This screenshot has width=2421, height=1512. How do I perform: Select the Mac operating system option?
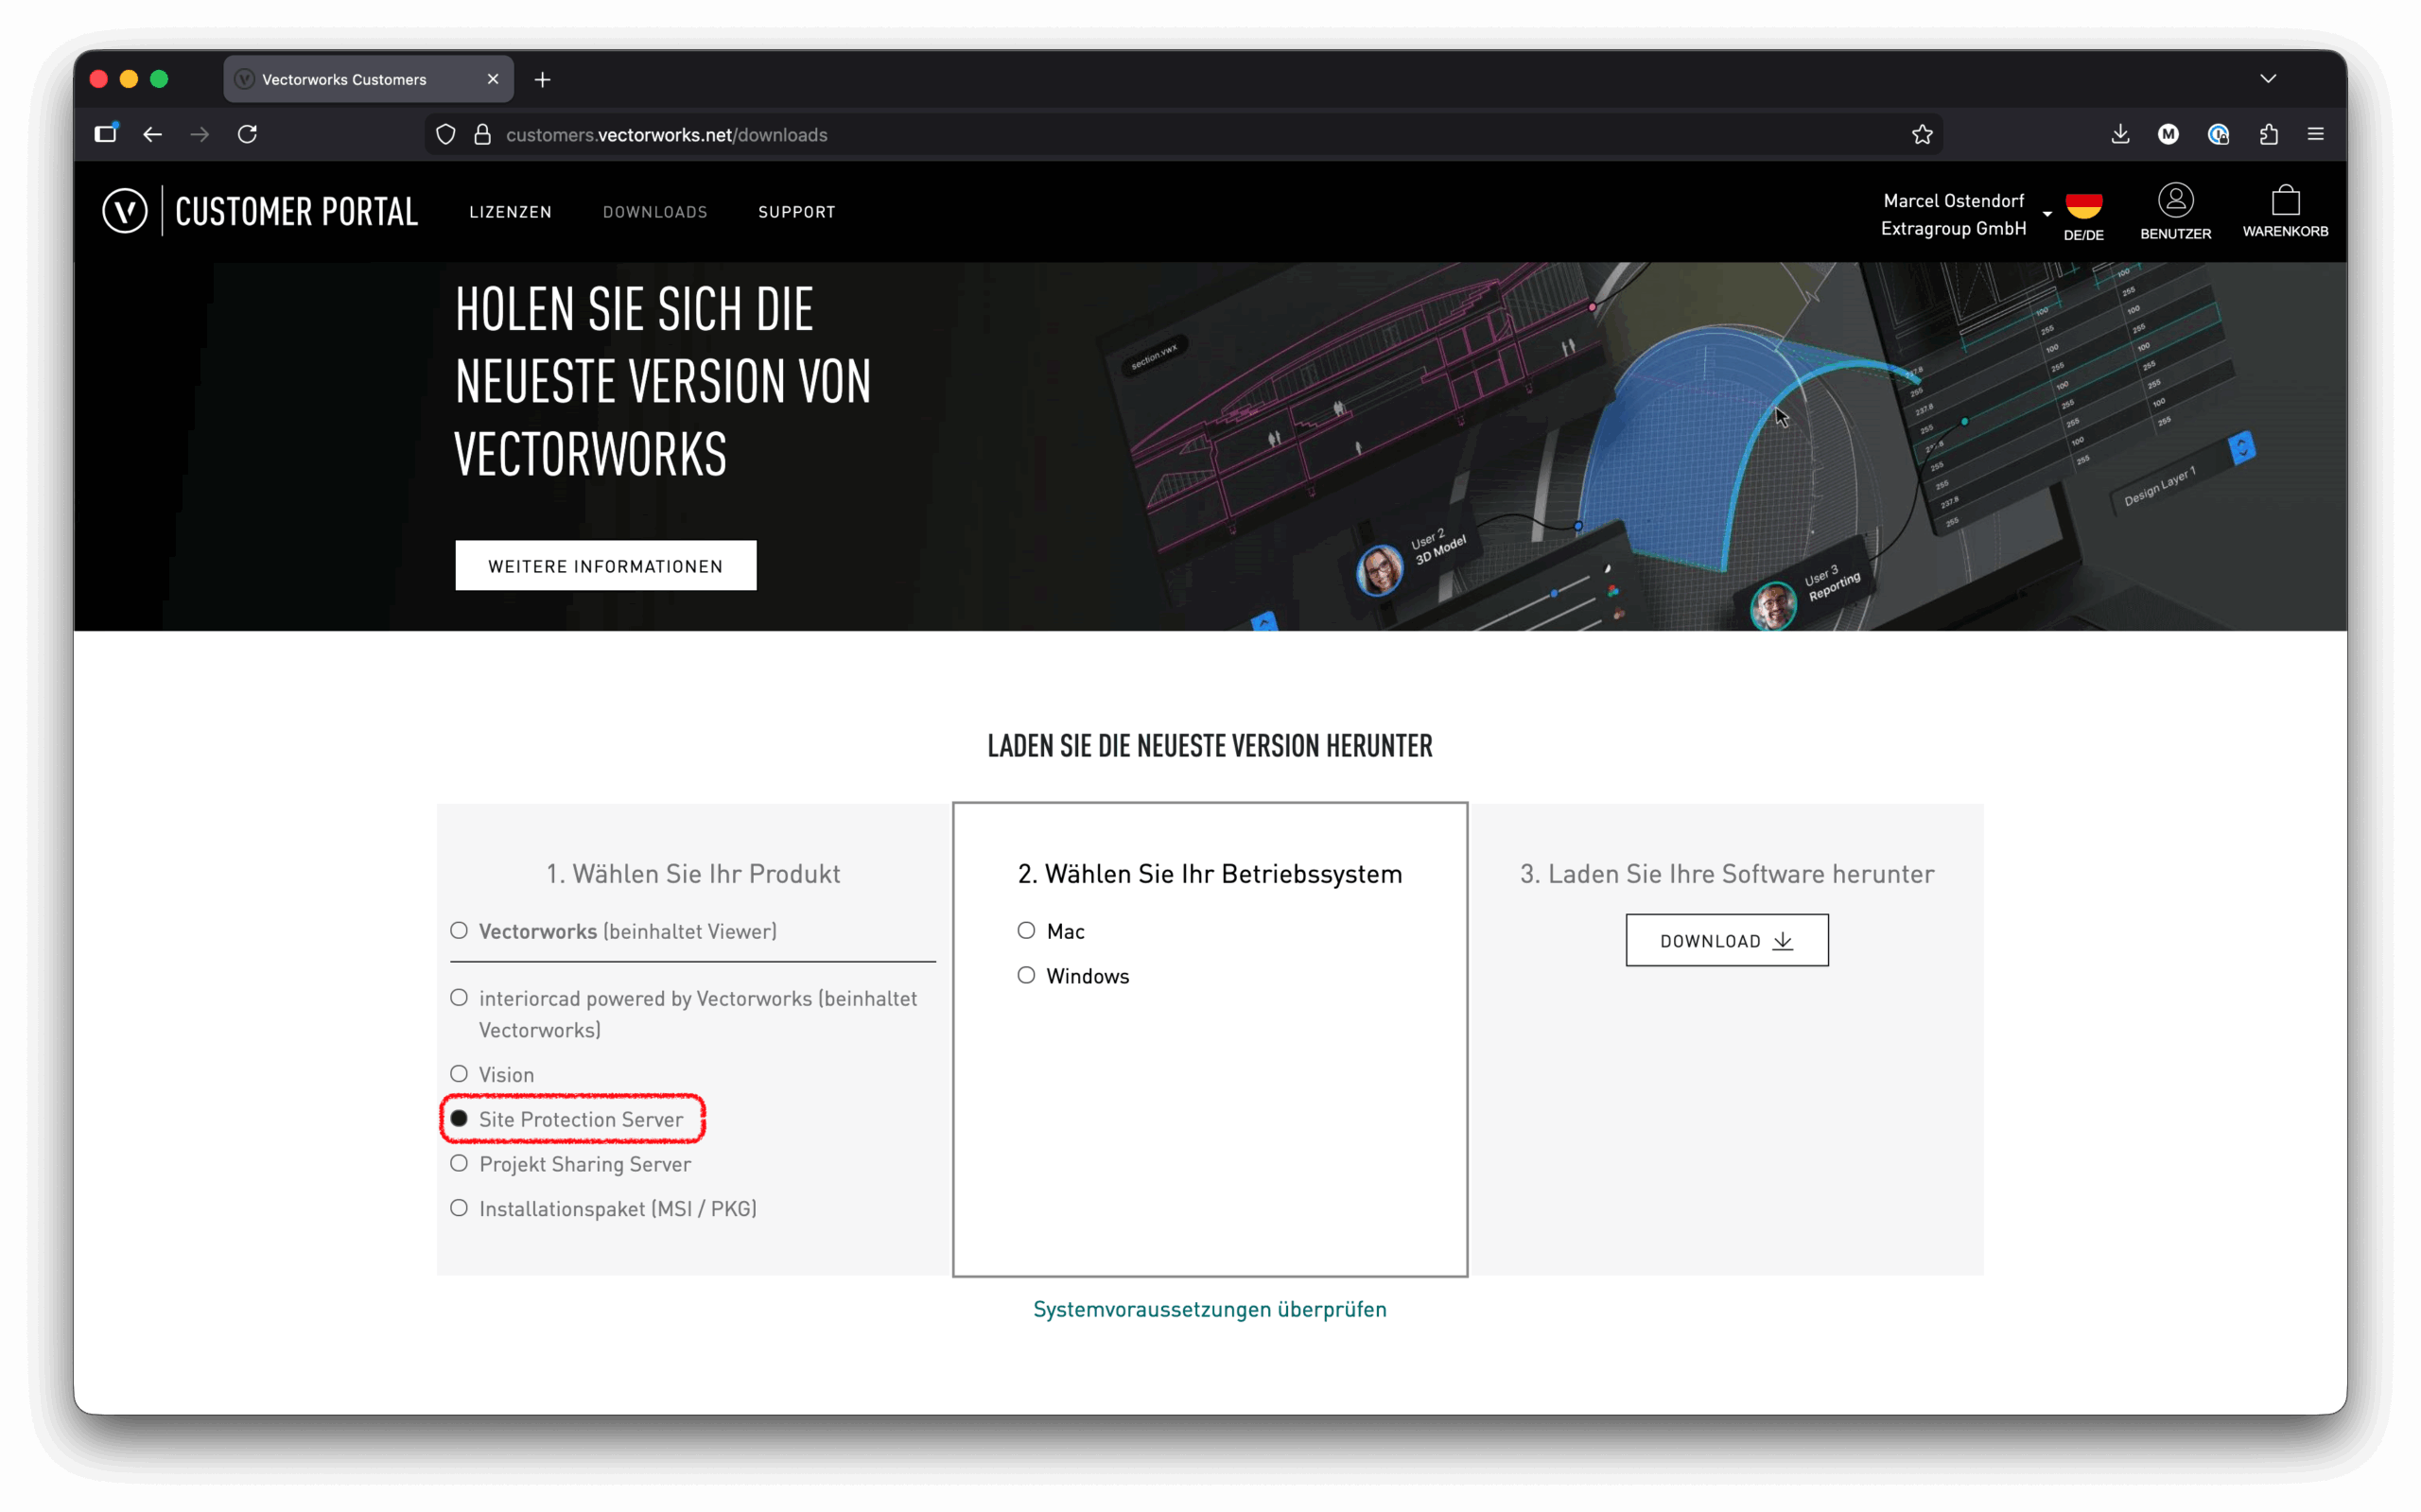tap(1026, 931)
